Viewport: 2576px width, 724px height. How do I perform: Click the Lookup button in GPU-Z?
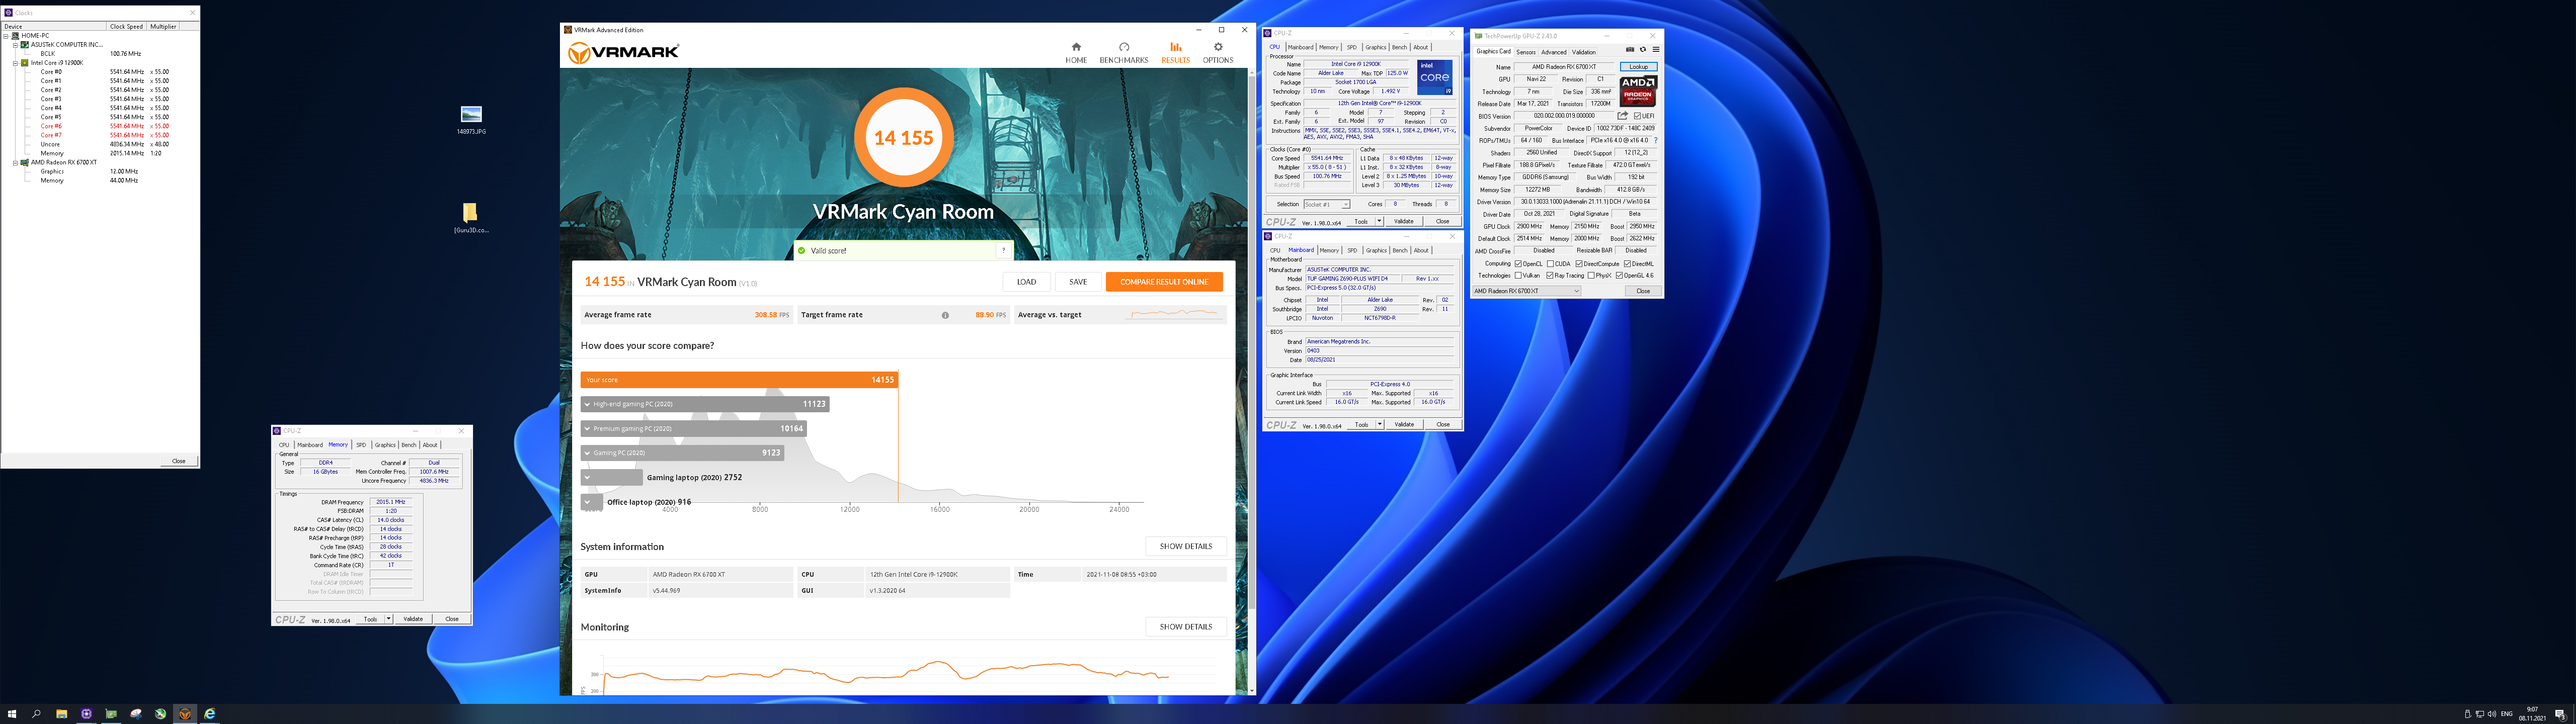[x=1639, y=67]
